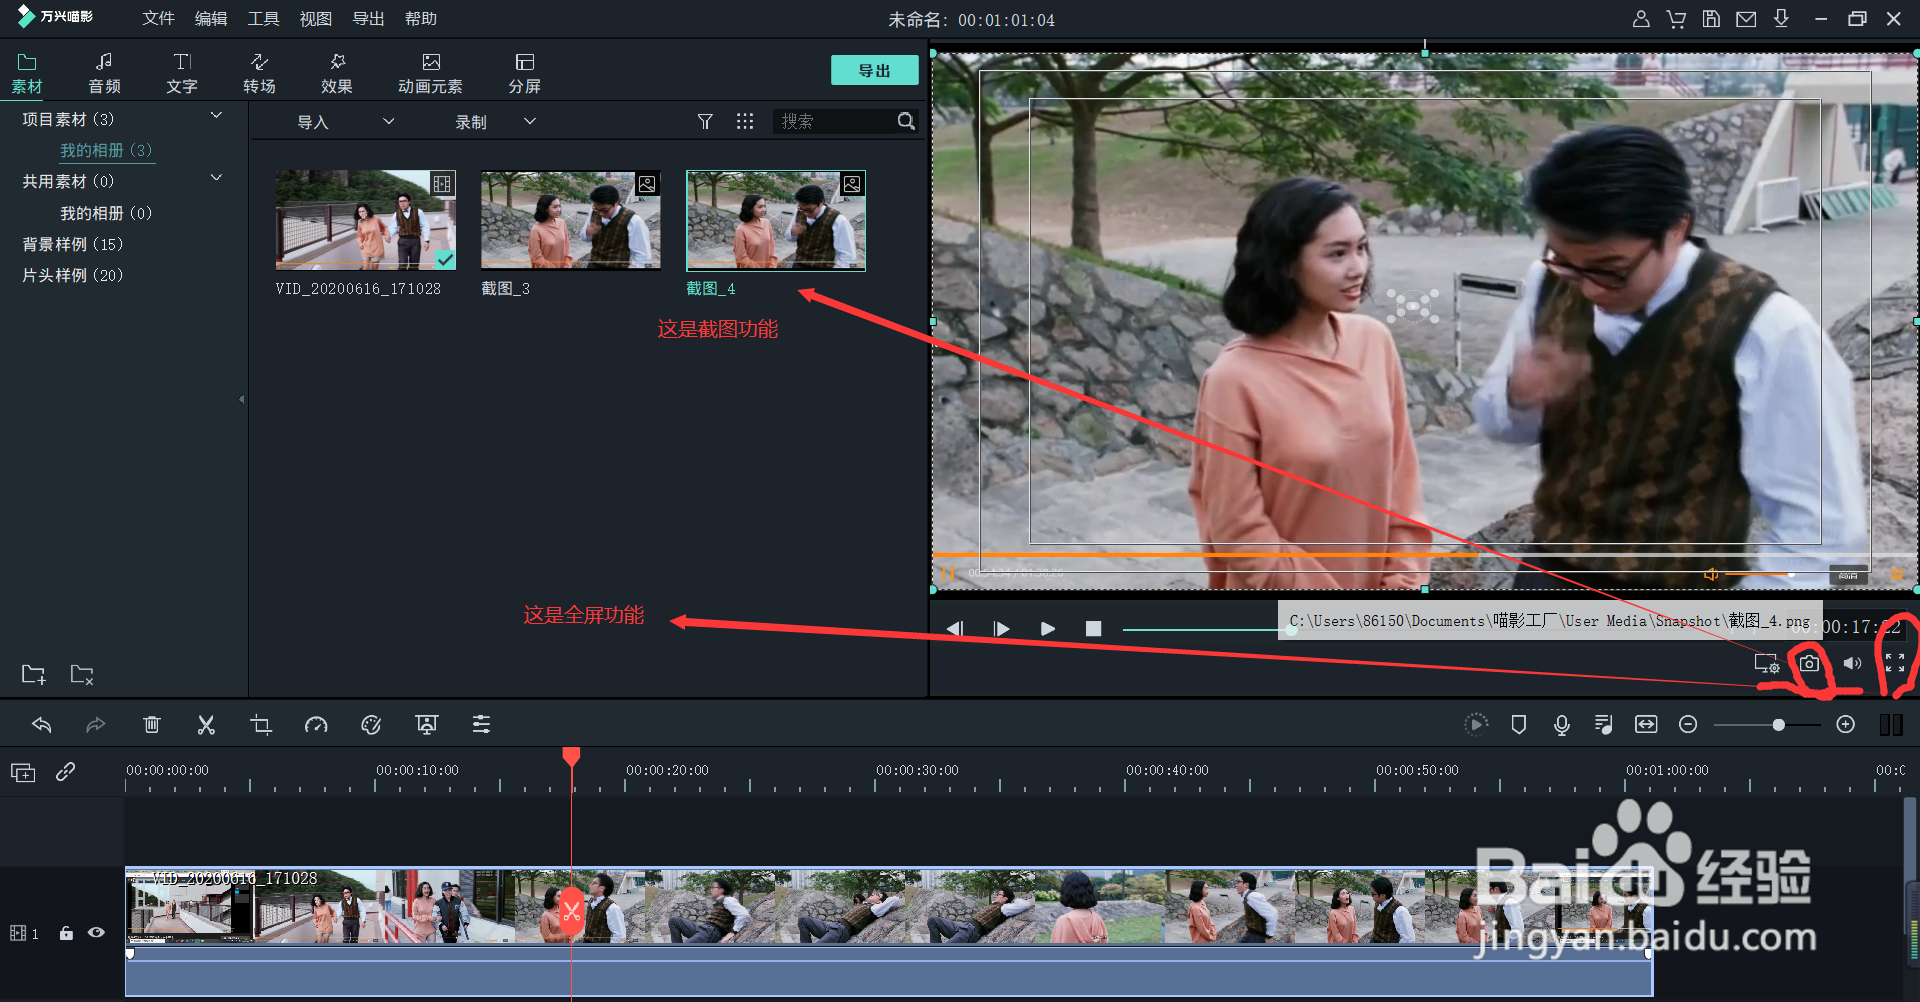Switch to the 效果 effects tab
The width and height of the screenshot is (1920, 1002).
tap(337, 74)
